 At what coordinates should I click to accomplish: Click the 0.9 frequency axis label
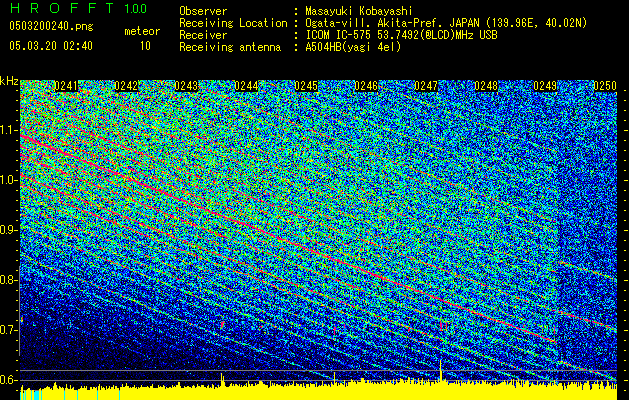[9, 230]
